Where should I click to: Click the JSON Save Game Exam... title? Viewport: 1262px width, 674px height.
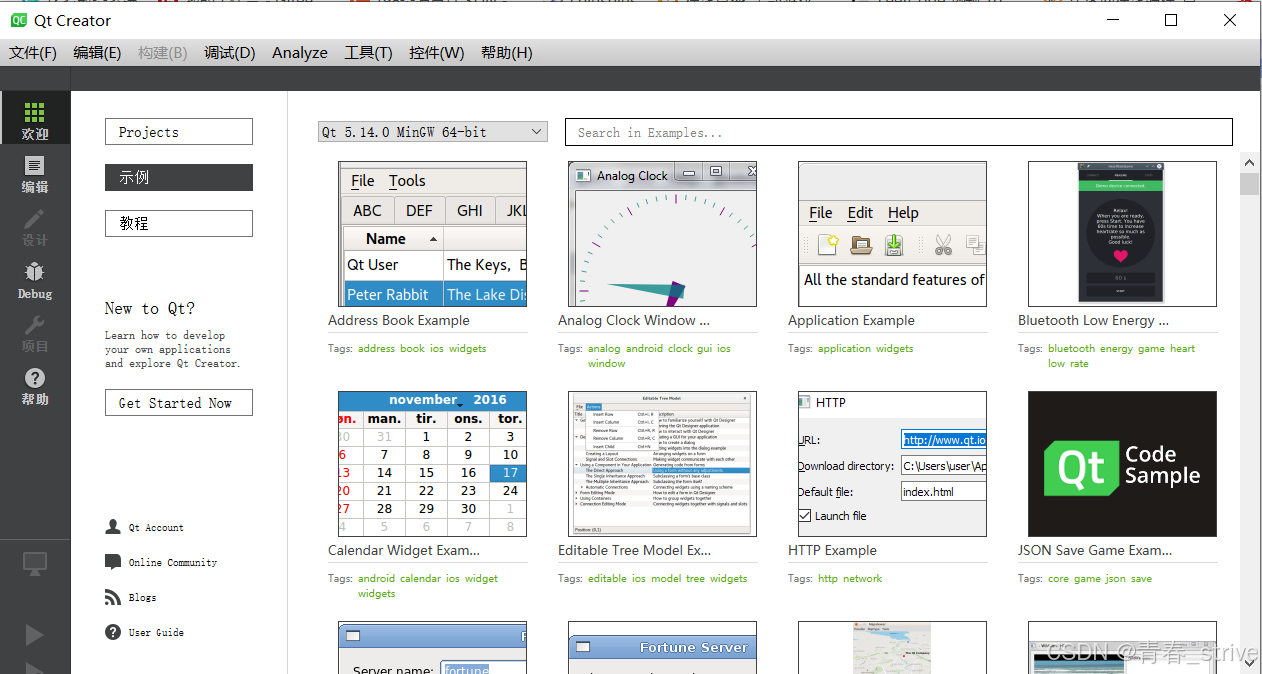point(1095,550)
